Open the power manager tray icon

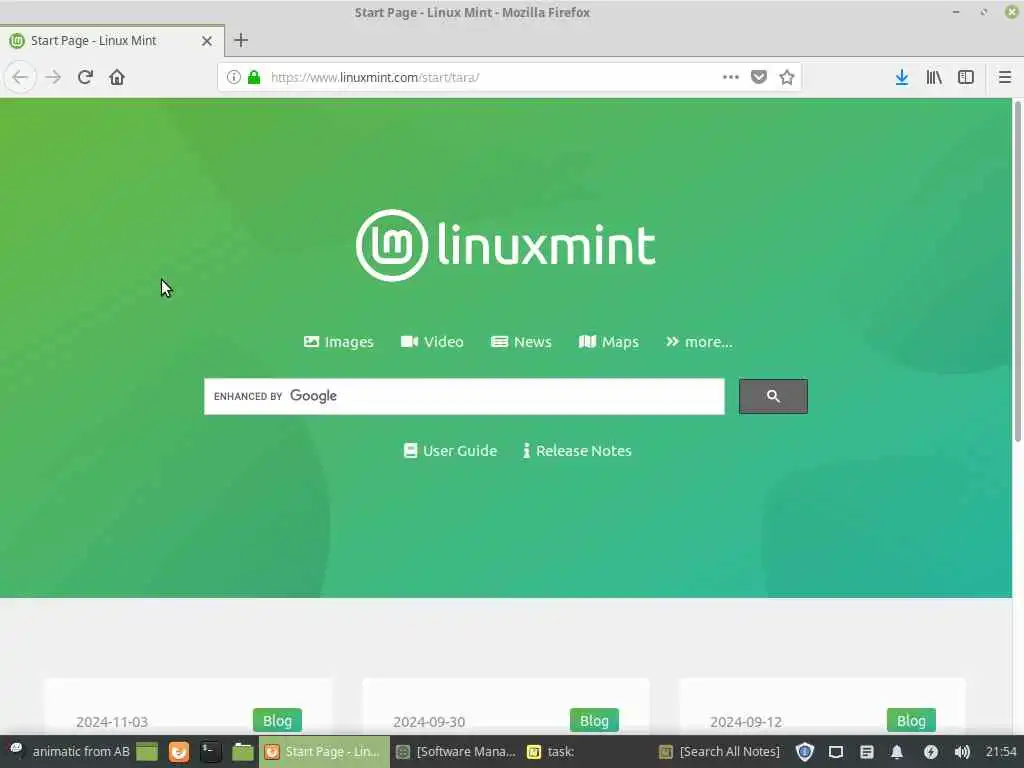click(x=931, y=752)
